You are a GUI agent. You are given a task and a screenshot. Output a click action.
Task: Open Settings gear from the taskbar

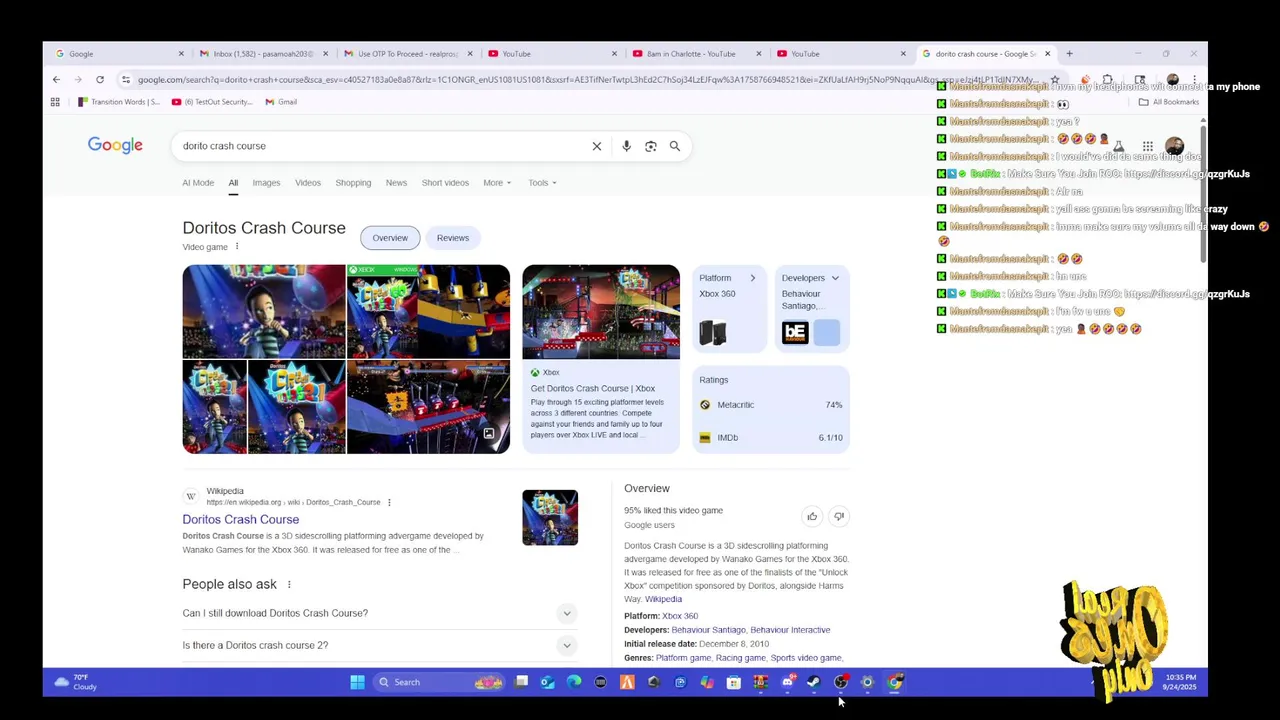tap(867, 682)
